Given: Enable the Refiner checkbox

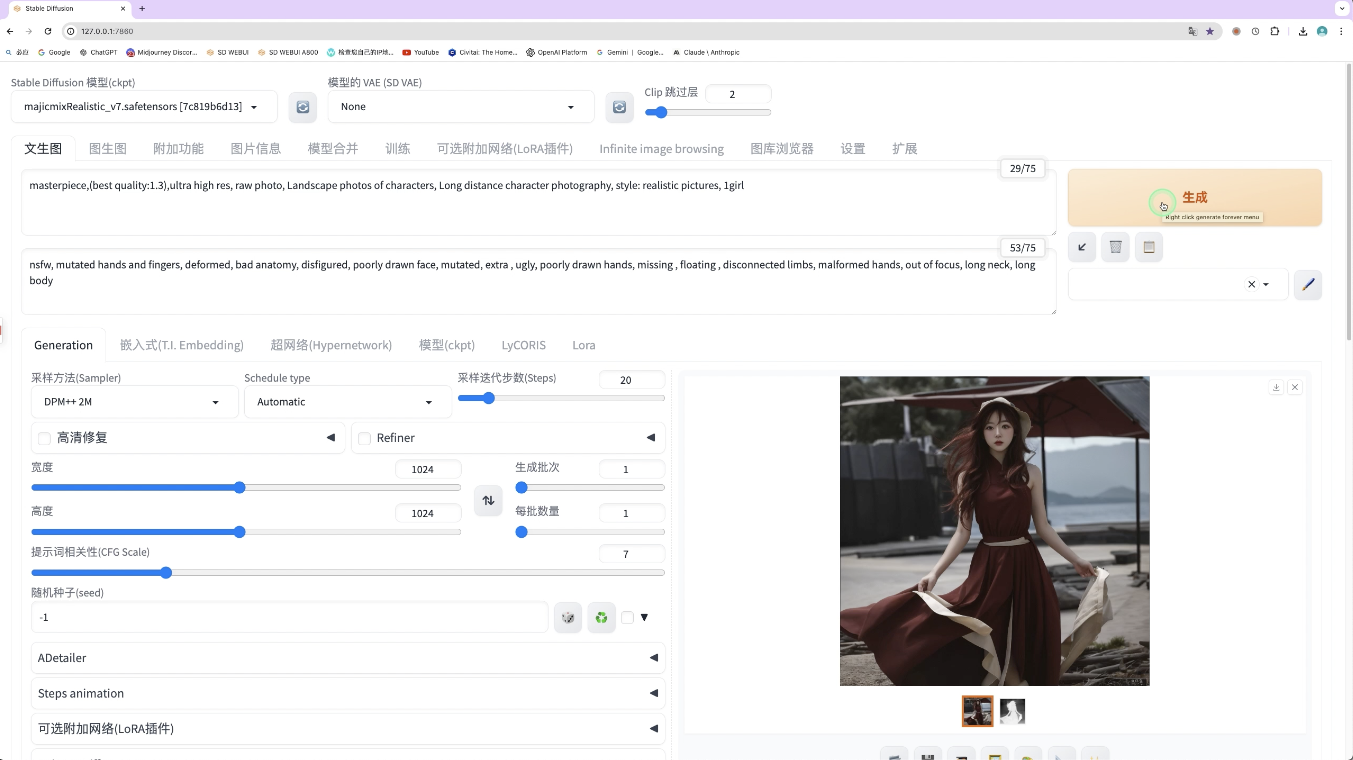Looking at the screenshot, I should tap(364, 438).
